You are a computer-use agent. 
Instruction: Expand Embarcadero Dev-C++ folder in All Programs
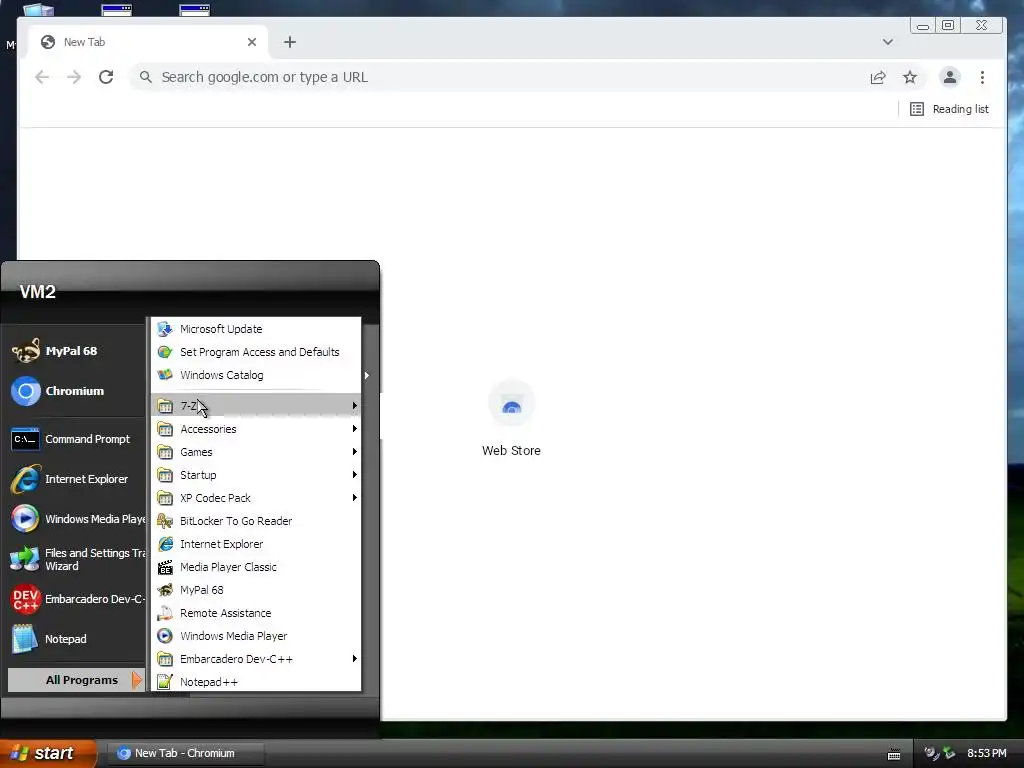click(x=256, y=659)
